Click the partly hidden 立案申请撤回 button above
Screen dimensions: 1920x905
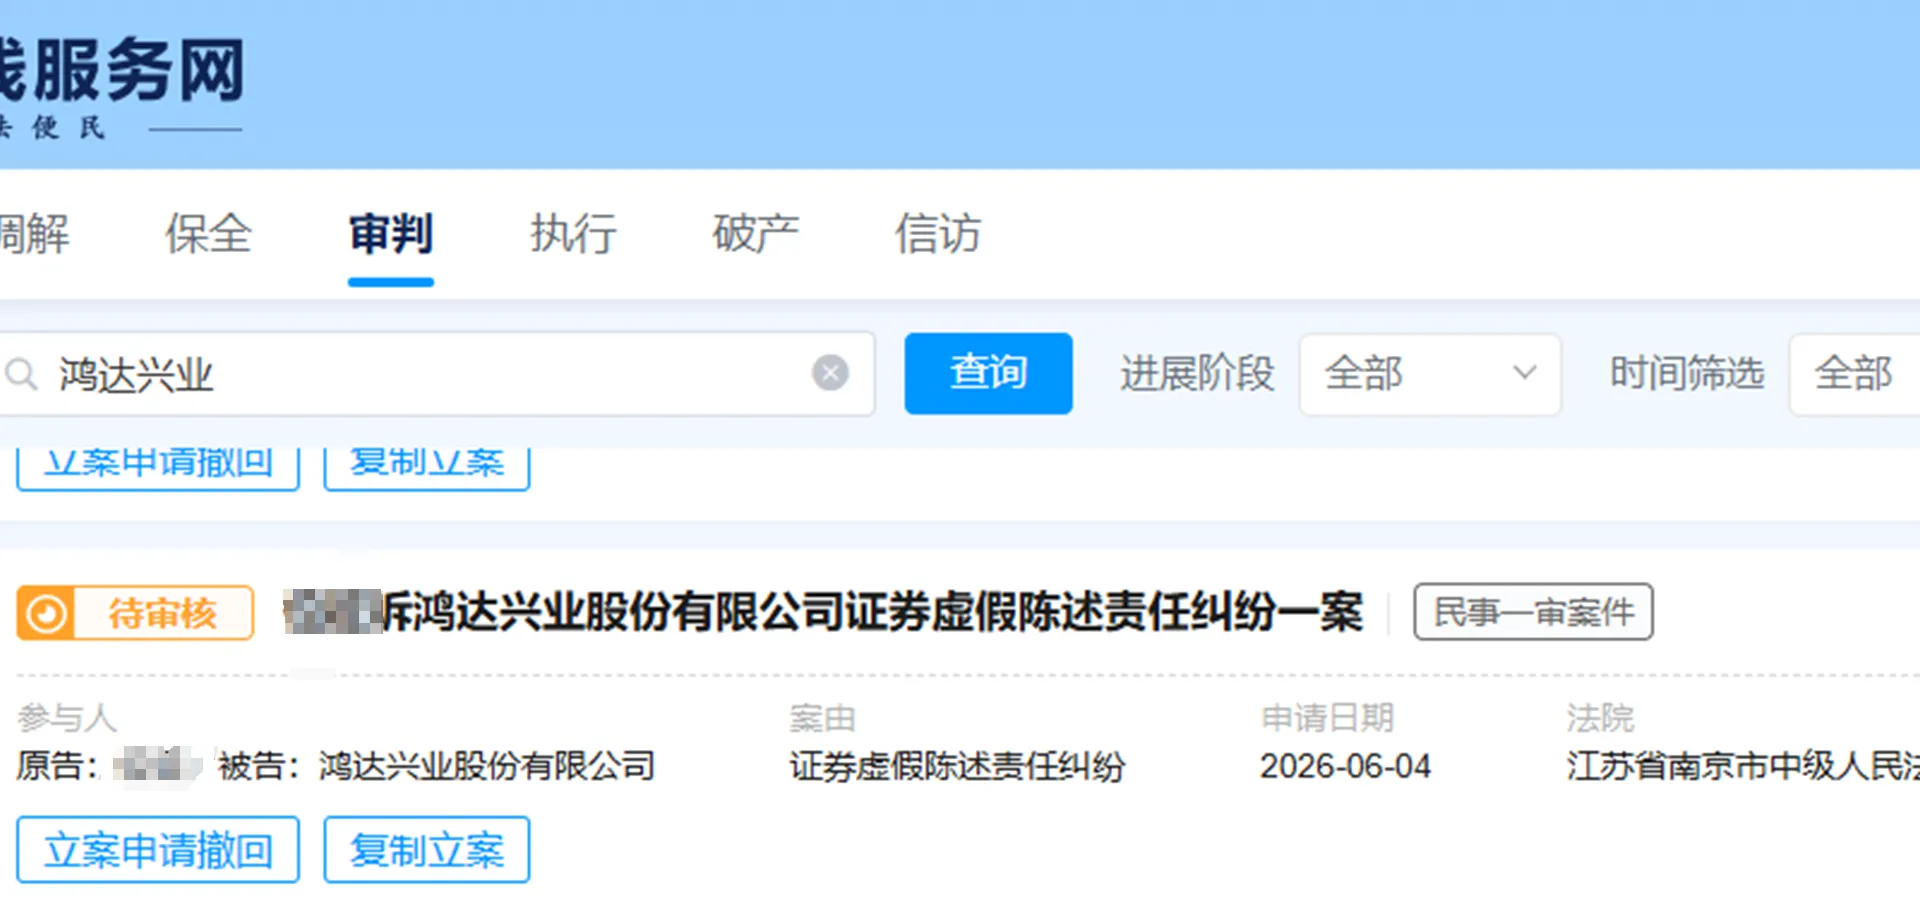click(x=158, y=468)
